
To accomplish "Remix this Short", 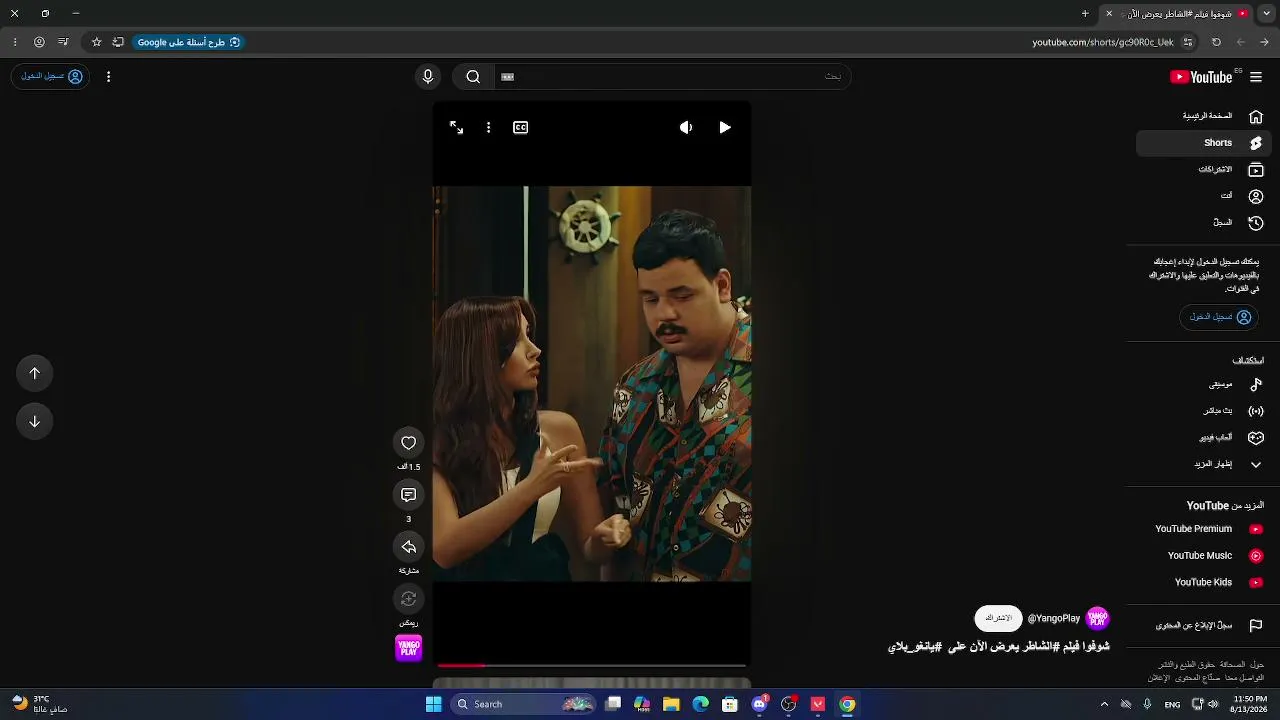I will coord(409,599).
